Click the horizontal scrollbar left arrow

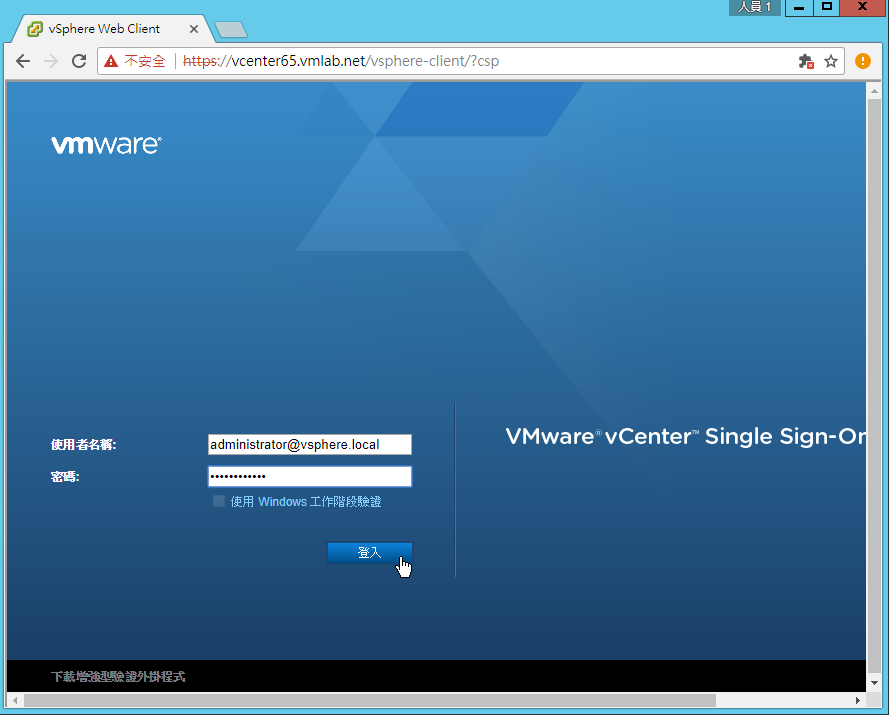click(x=15, y=700)
